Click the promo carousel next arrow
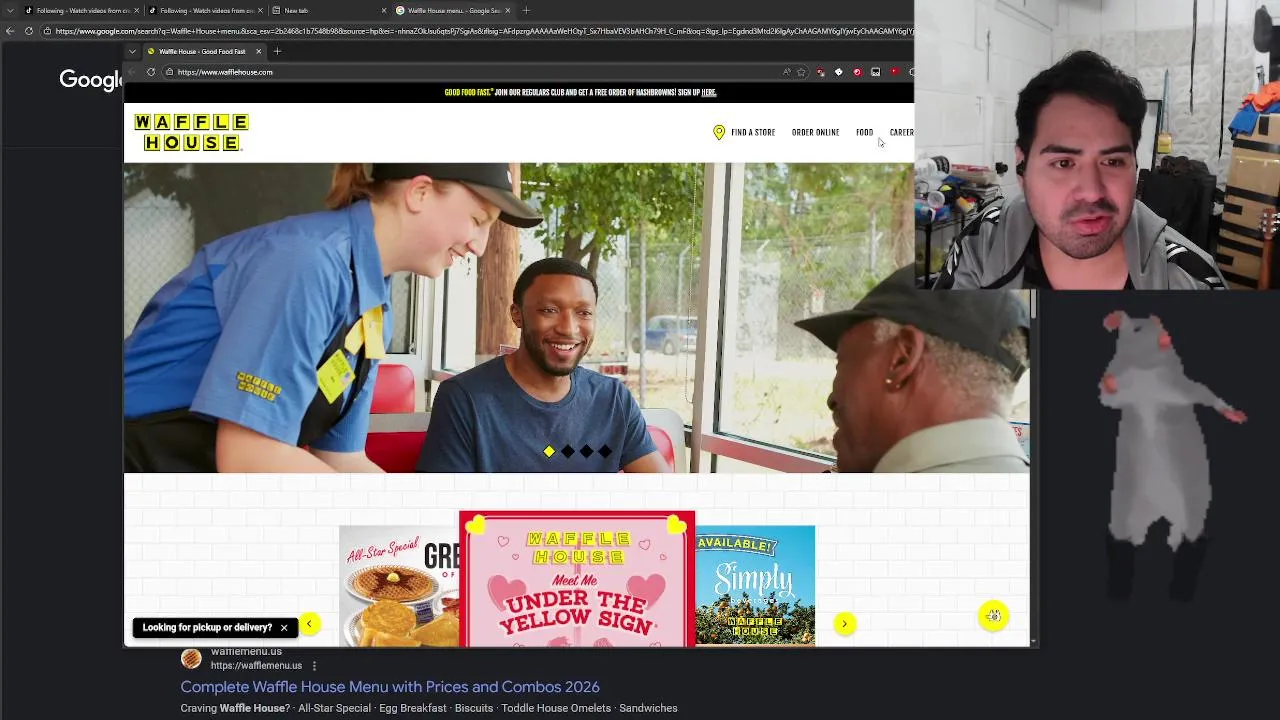Viewport: 1280px width, 720px height. coord(844,624)
